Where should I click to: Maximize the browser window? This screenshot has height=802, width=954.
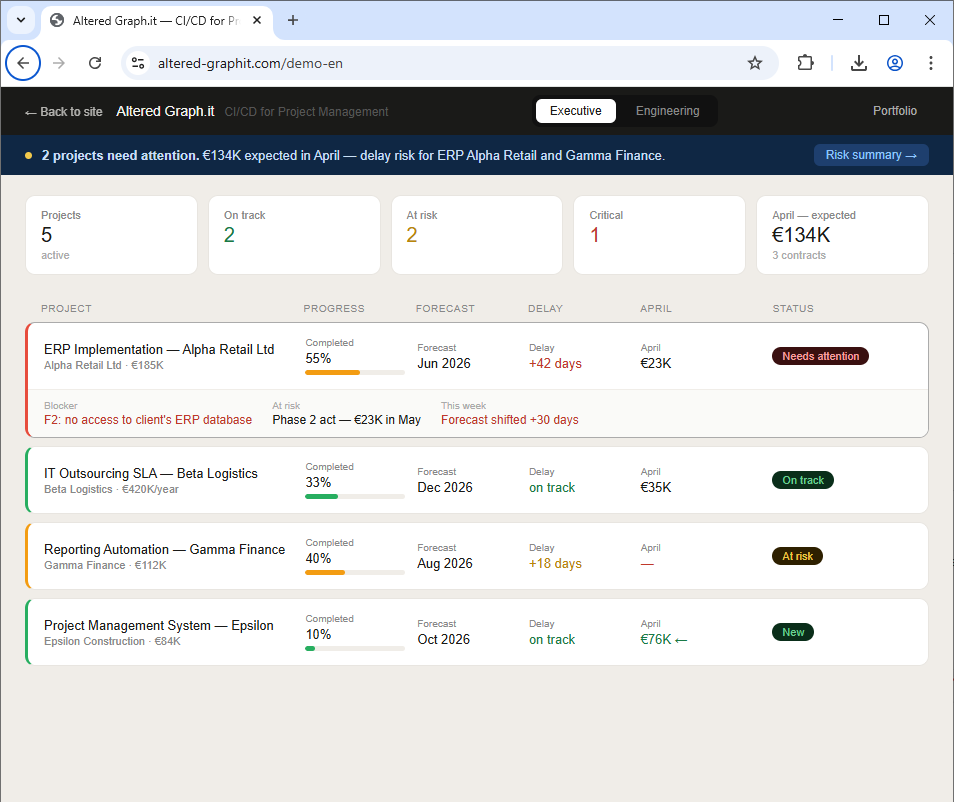pos(884,20)
